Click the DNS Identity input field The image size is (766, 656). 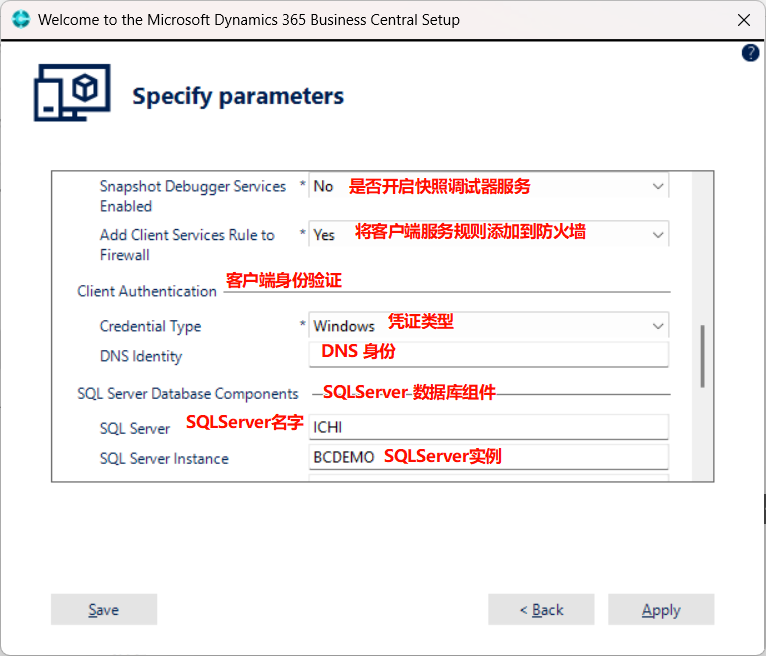[489, 355]
